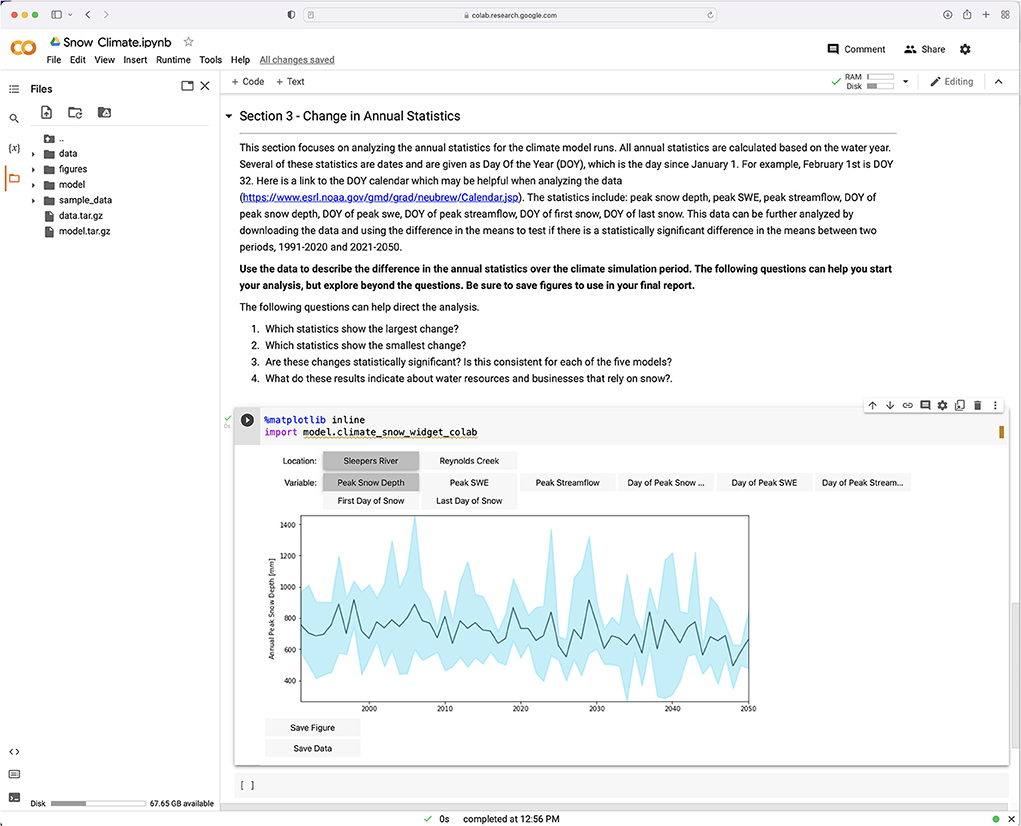The width and height of the screenshot is (1021, 826).
Task: Select Reynolds Creek location
Action: (469, 461)
